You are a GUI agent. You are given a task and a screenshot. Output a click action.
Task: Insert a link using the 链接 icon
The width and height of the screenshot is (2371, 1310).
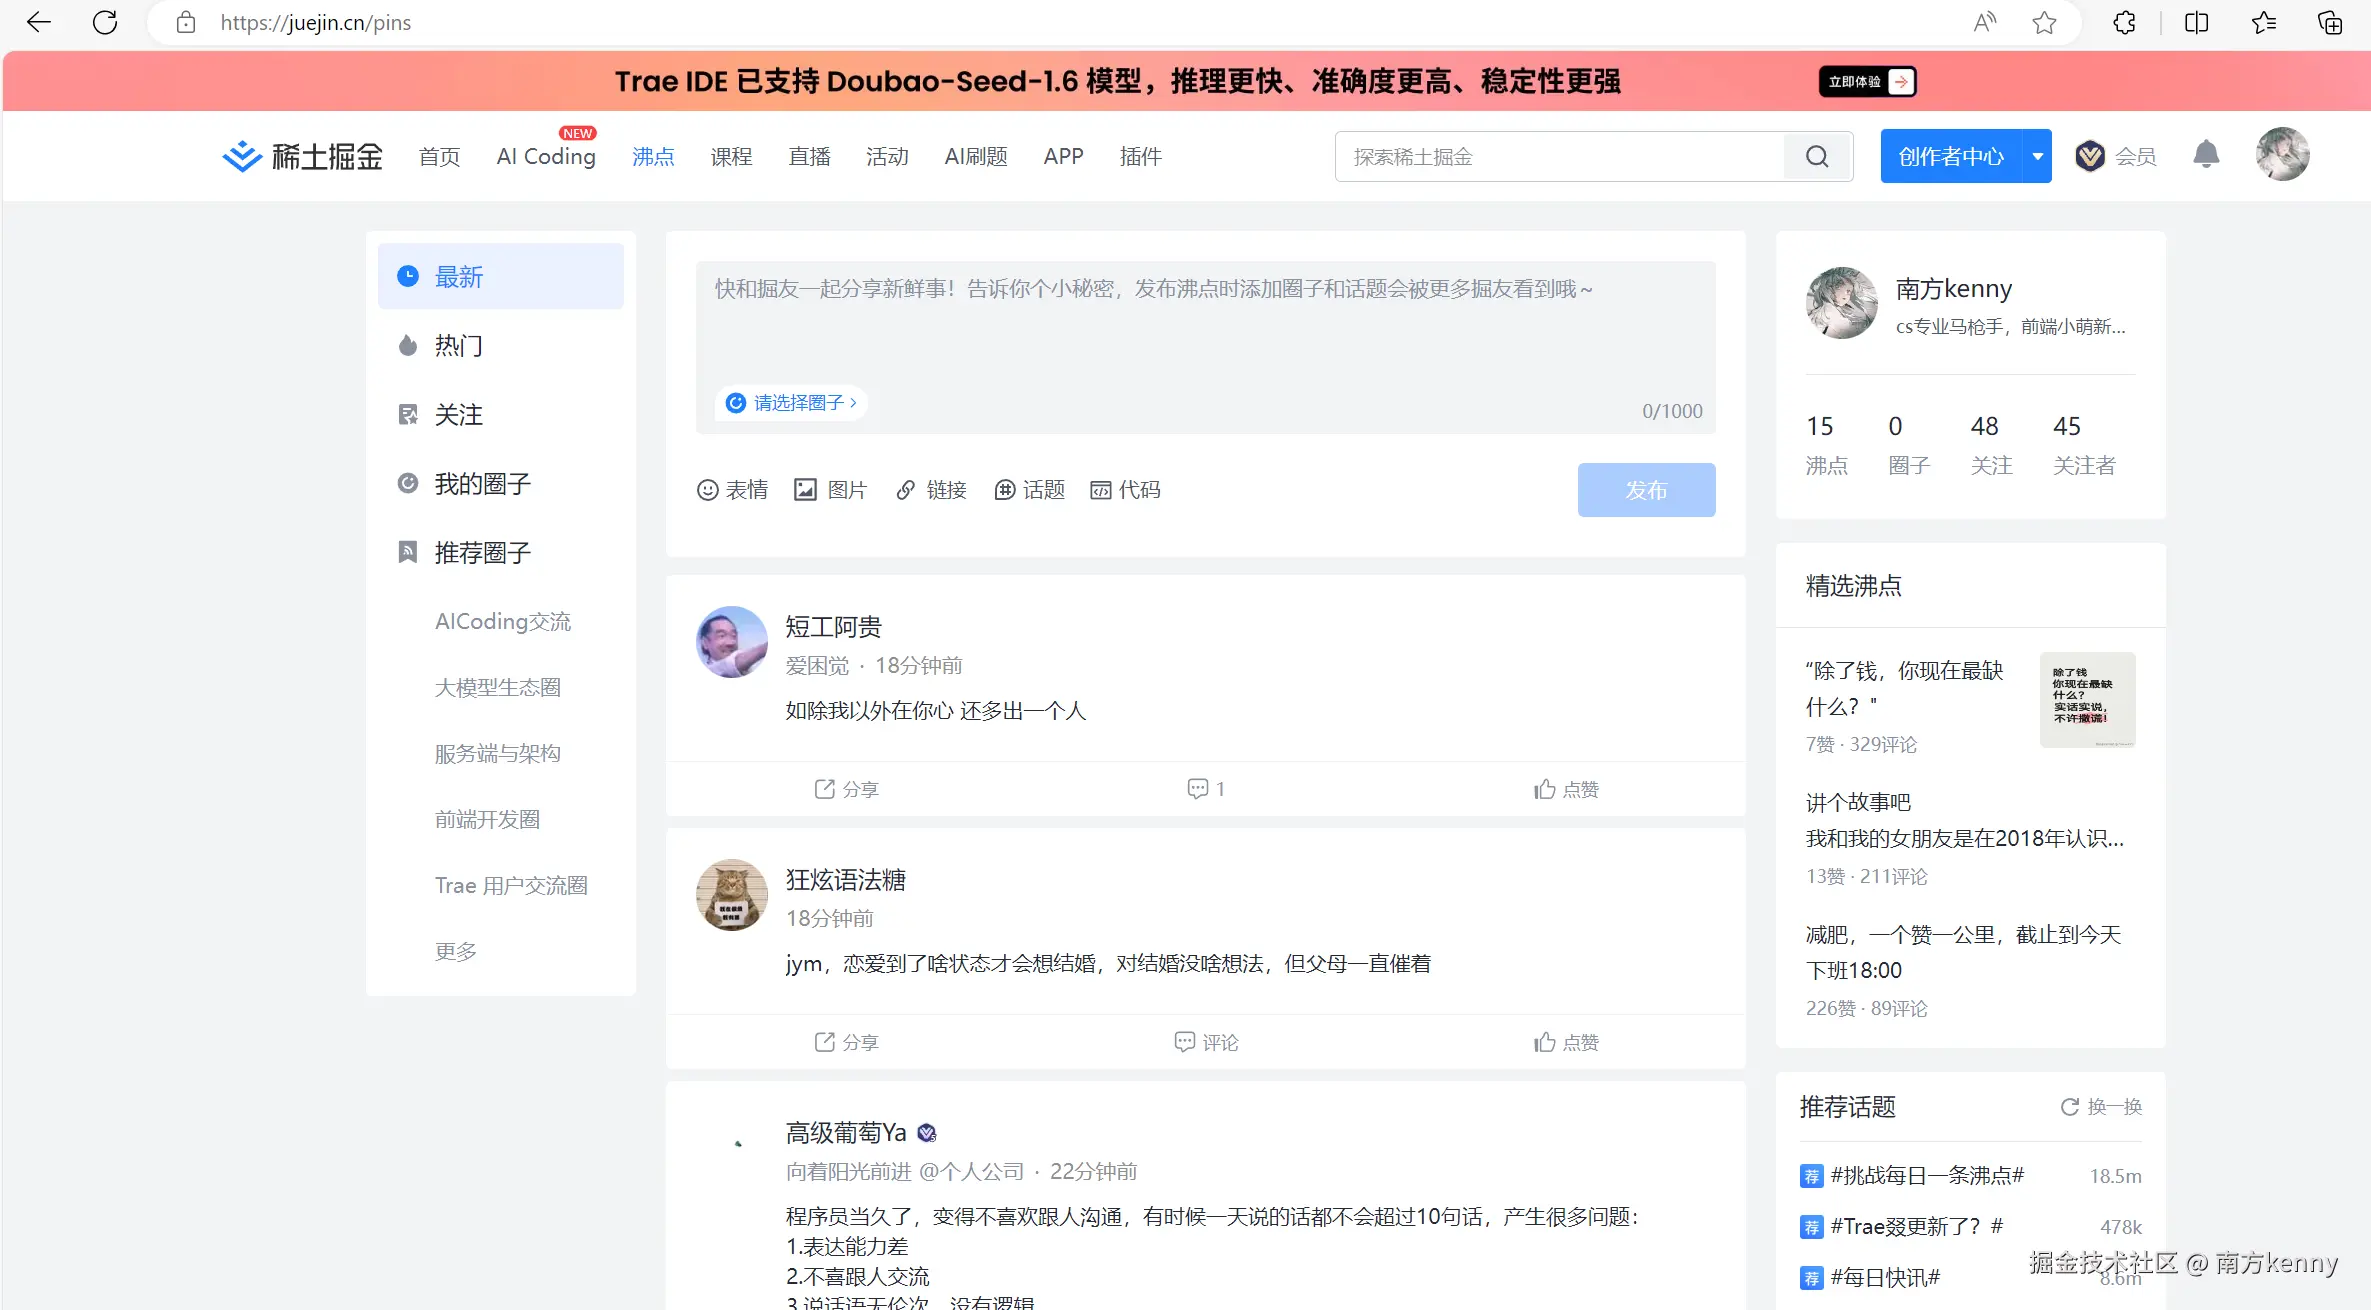pyautogui.click(x=930, y=490)
